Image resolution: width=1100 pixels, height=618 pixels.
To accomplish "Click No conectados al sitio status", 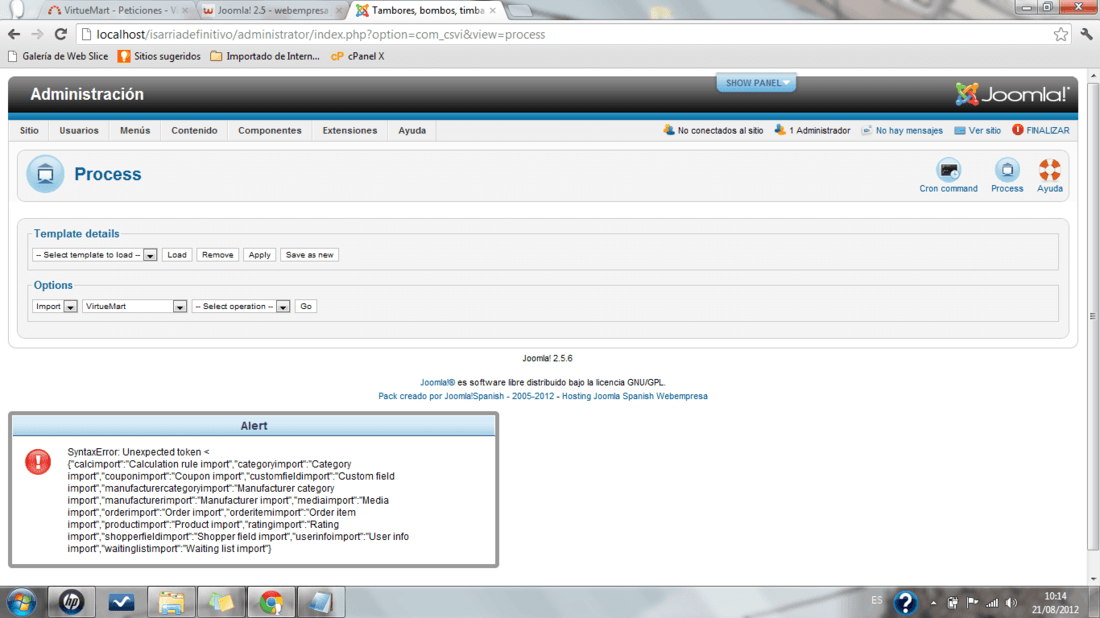I will click(713, 130).
